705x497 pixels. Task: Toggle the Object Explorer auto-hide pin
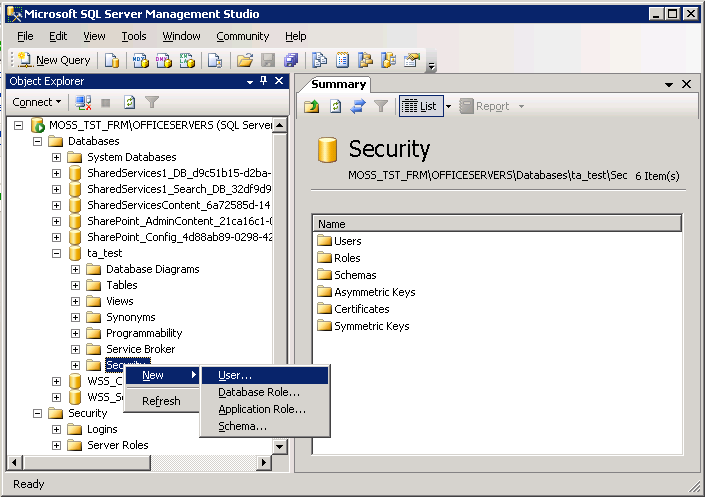(263, 81)
